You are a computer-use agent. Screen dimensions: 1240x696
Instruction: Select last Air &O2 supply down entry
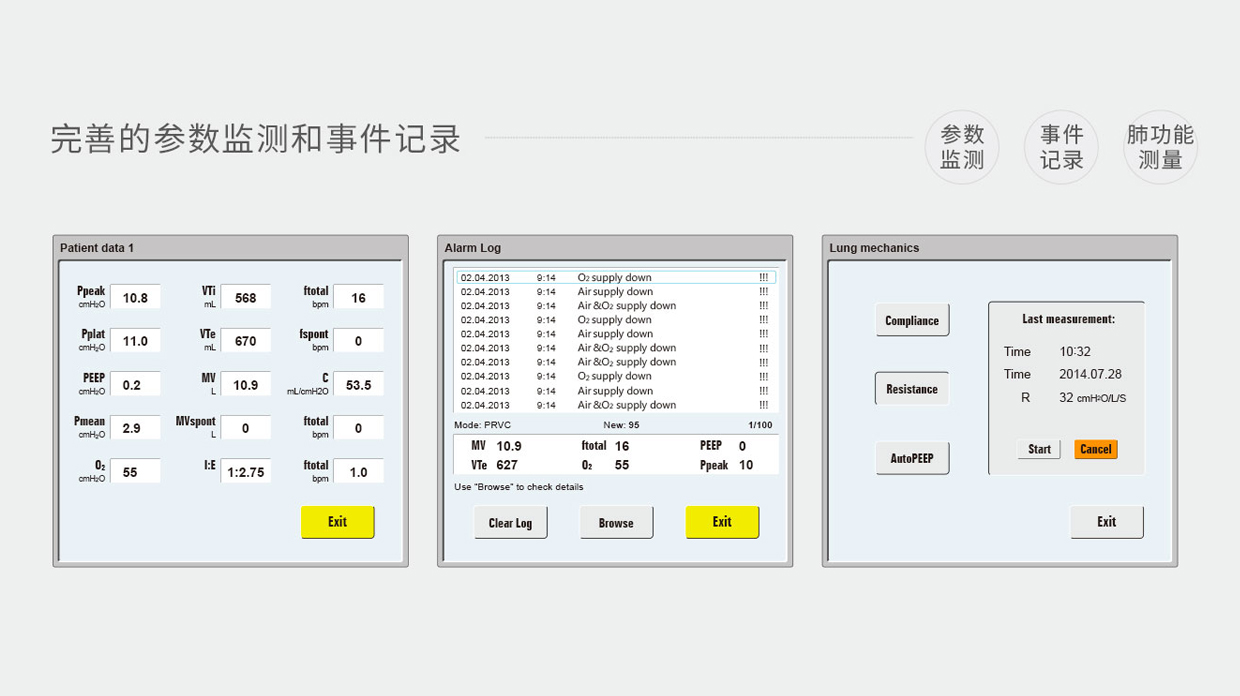coord(615,405)
